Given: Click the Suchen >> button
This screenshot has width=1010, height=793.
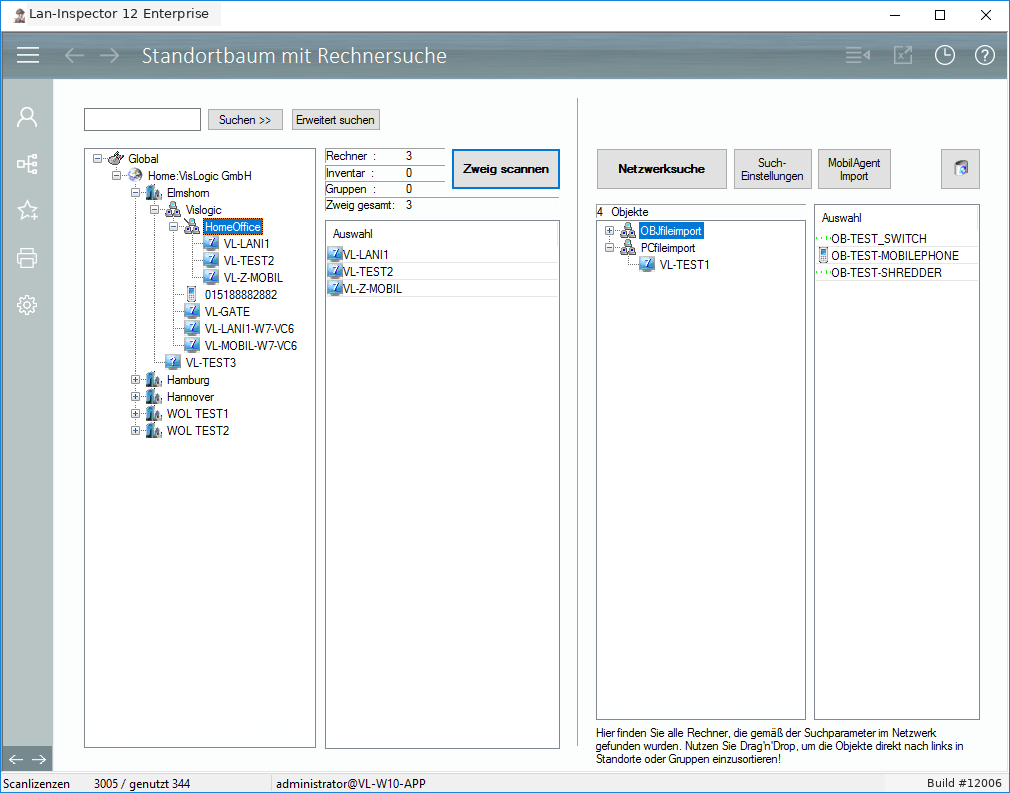Looking at the screenshot, I should tap(245, 120).
